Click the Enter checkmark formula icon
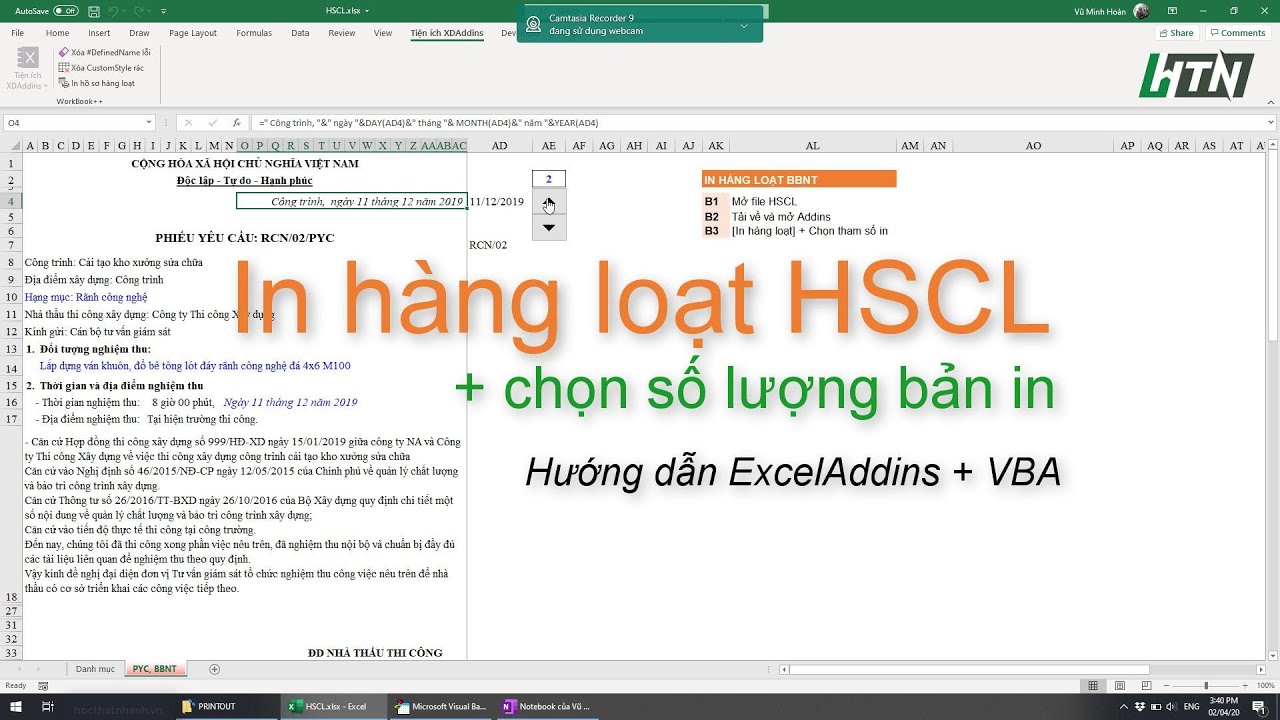 pos(212,123)
